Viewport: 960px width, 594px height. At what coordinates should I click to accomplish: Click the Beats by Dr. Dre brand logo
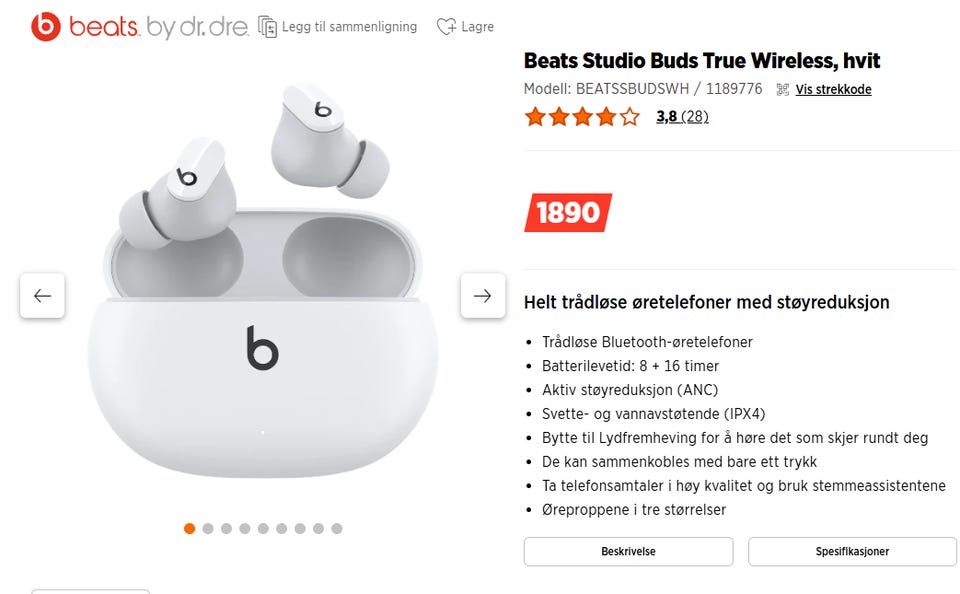pyautogui.click(x=140, y=27)
